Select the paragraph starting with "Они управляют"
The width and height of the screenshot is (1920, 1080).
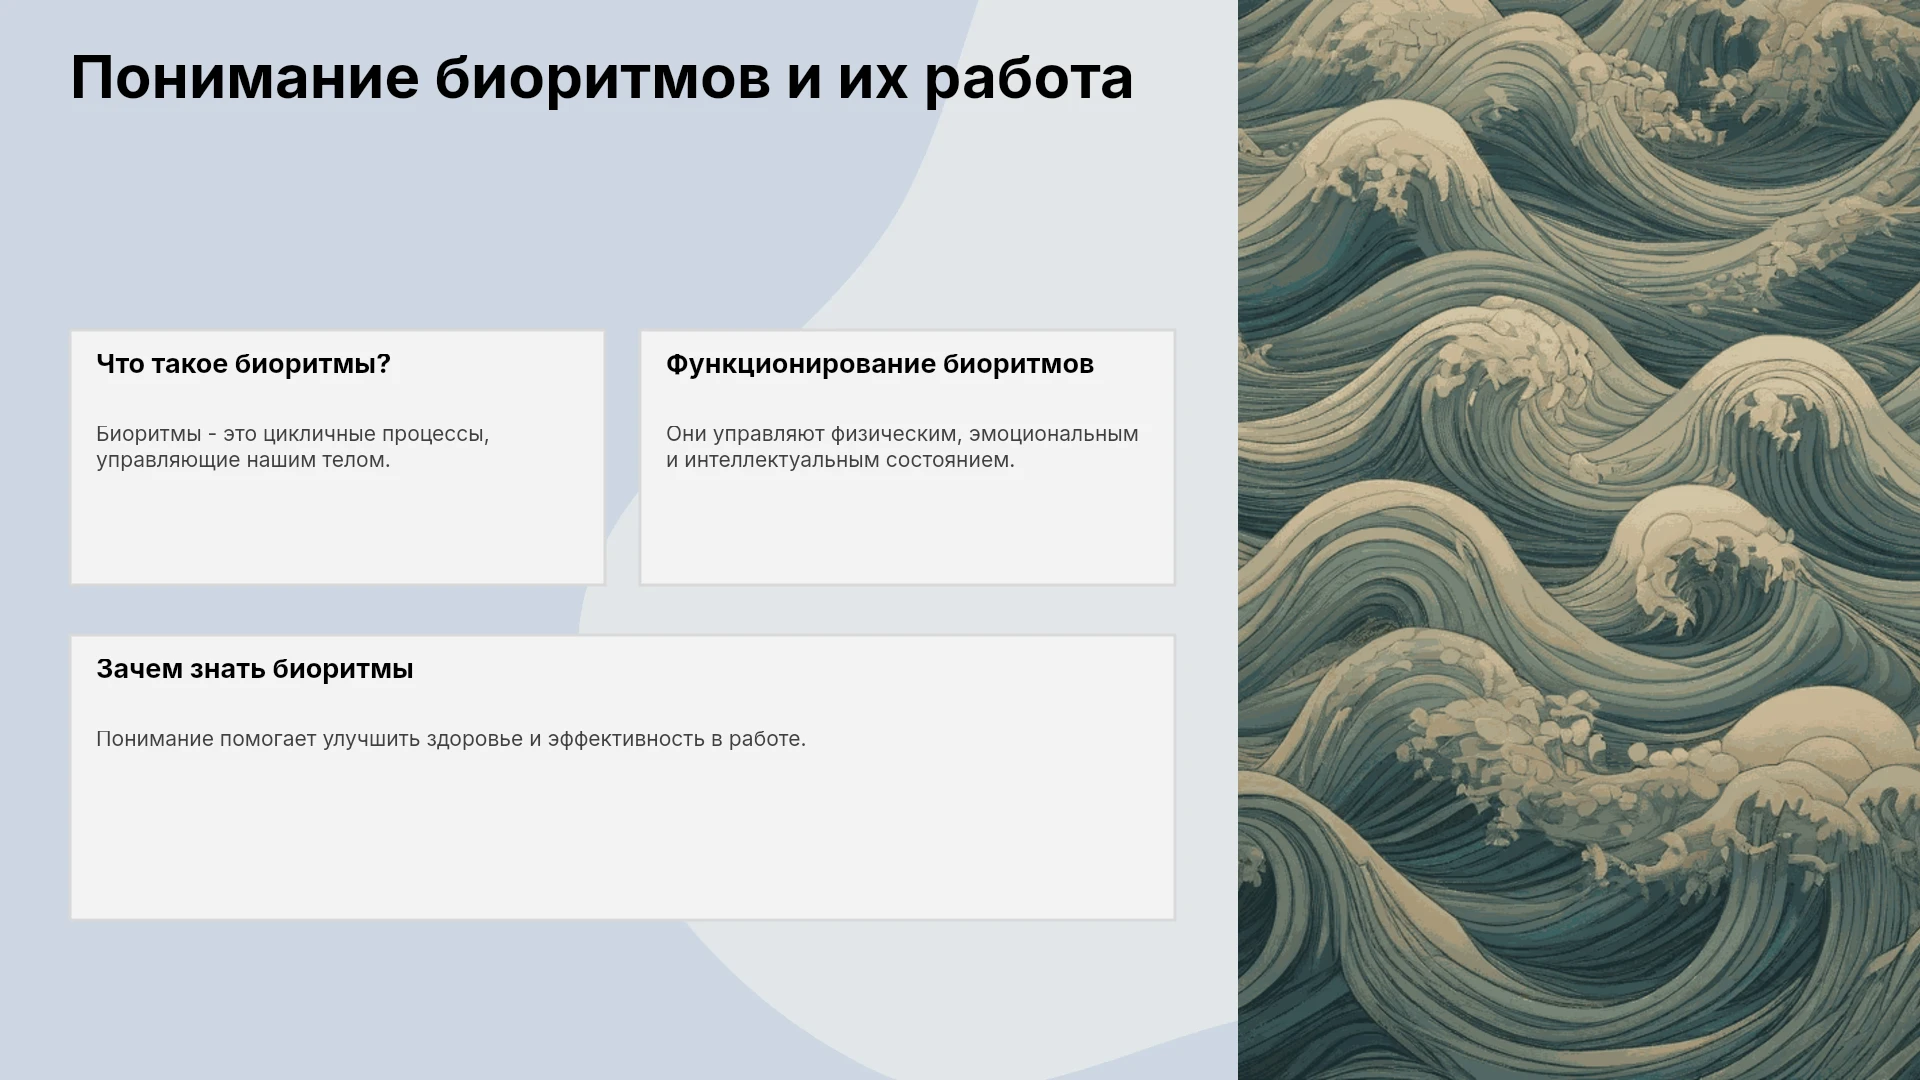coord(902,447)
